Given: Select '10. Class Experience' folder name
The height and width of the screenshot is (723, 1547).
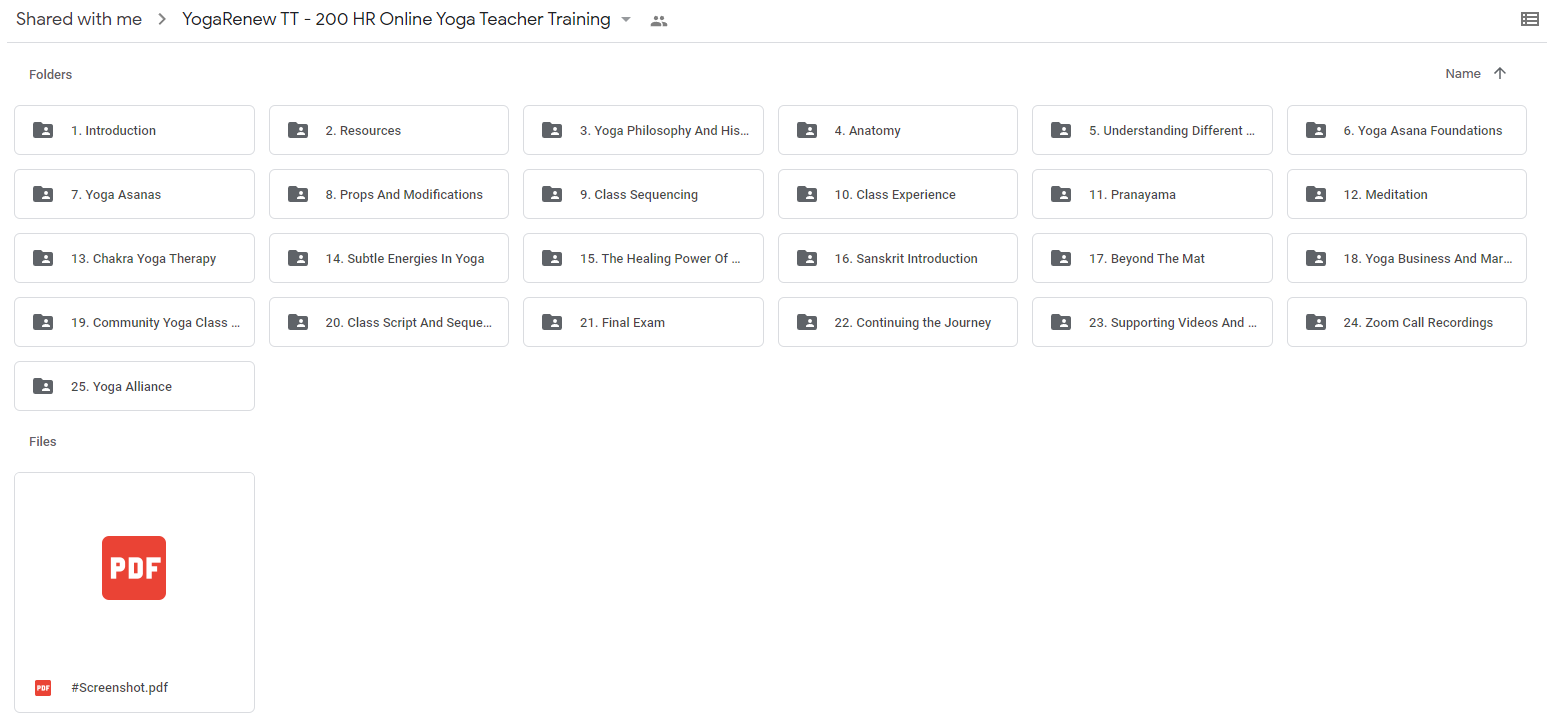Looking at the screenshot, I should click(895, 195).
